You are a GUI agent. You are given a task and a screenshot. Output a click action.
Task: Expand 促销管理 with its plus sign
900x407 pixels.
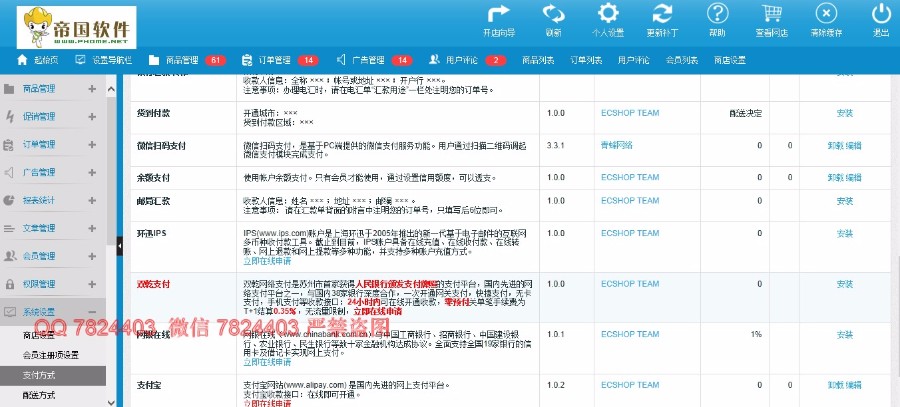point(92,117)
